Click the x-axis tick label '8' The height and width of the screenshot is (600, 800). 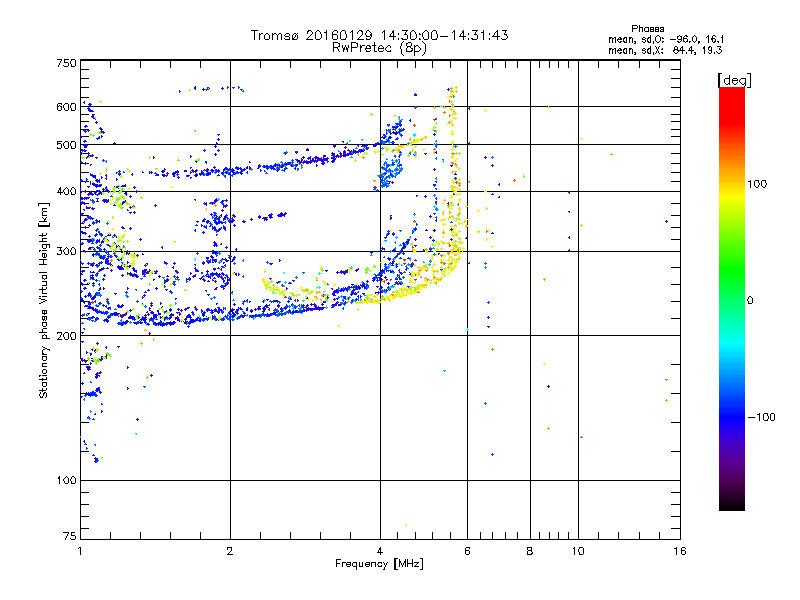tap(530, 551)
